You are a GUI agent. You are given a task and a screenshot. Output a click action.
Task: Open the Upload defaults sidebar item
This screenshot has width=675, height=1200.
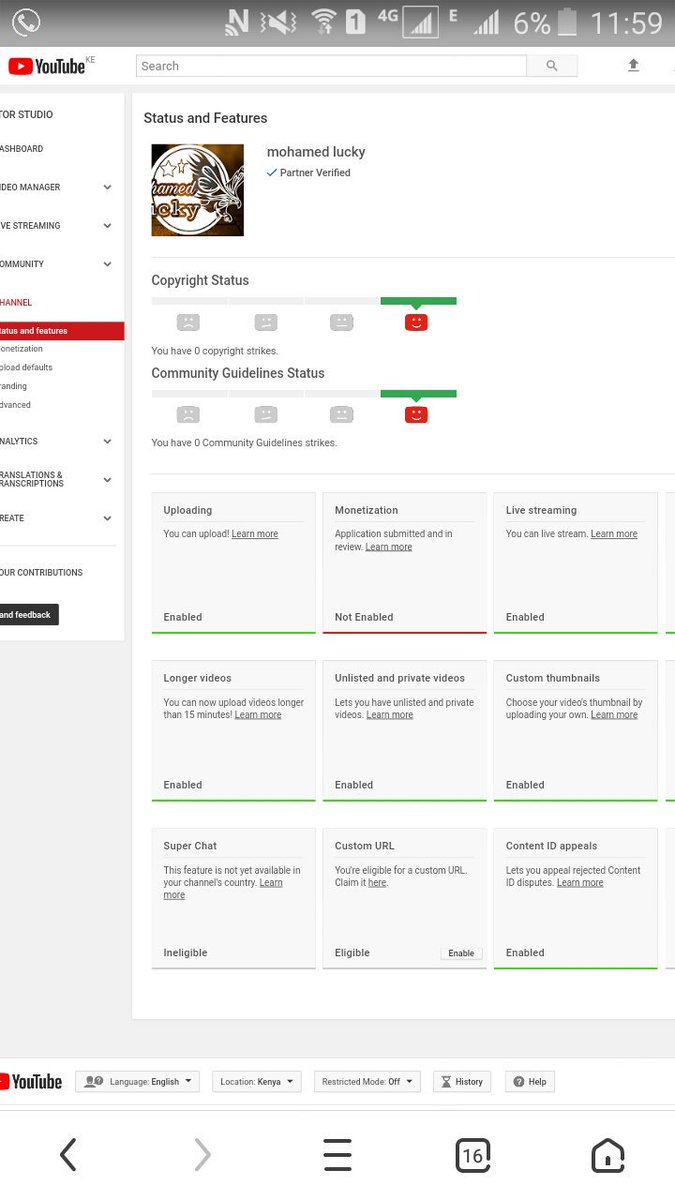[27, 367]
